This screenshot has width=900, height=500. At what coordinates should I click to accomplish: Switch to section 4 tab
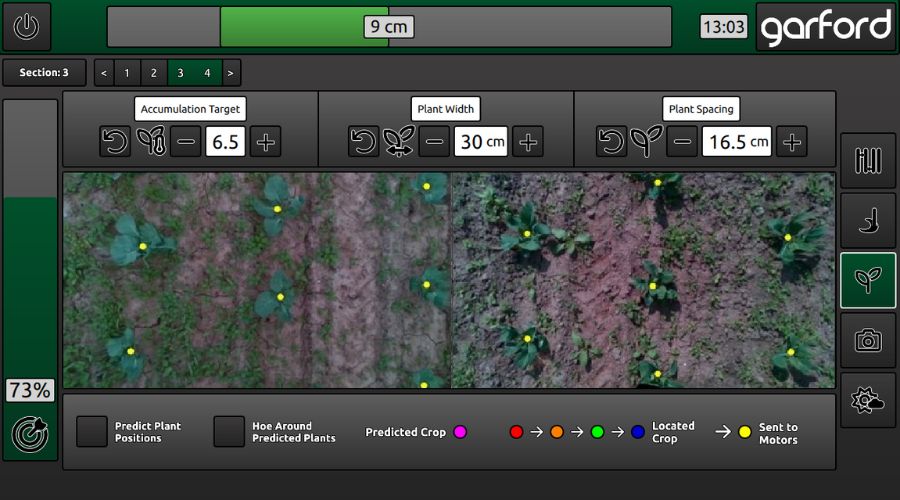[x=207, y=73]
